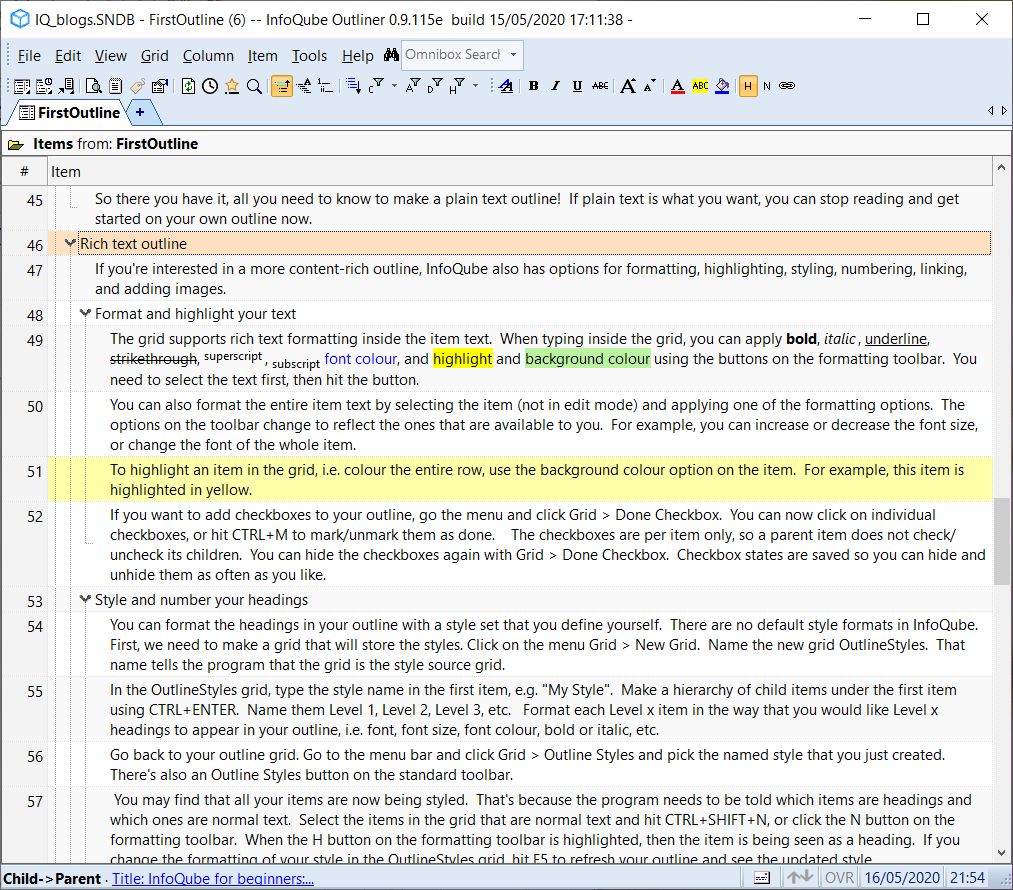Collapse Format and highlight your text item
1013x890 pixels.
coord(85,314)
